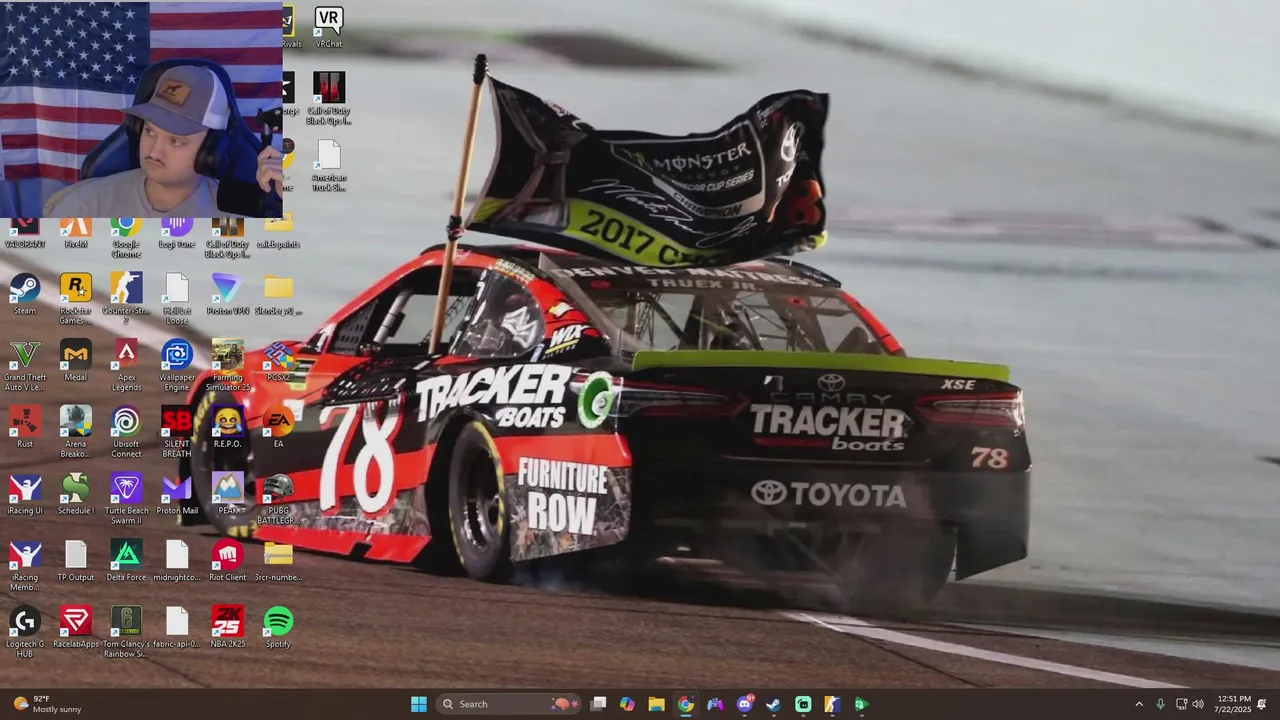Viewport: 1280px width, 720px height.
Task: Click the microphone tray icon
Action: point(1160,704)
